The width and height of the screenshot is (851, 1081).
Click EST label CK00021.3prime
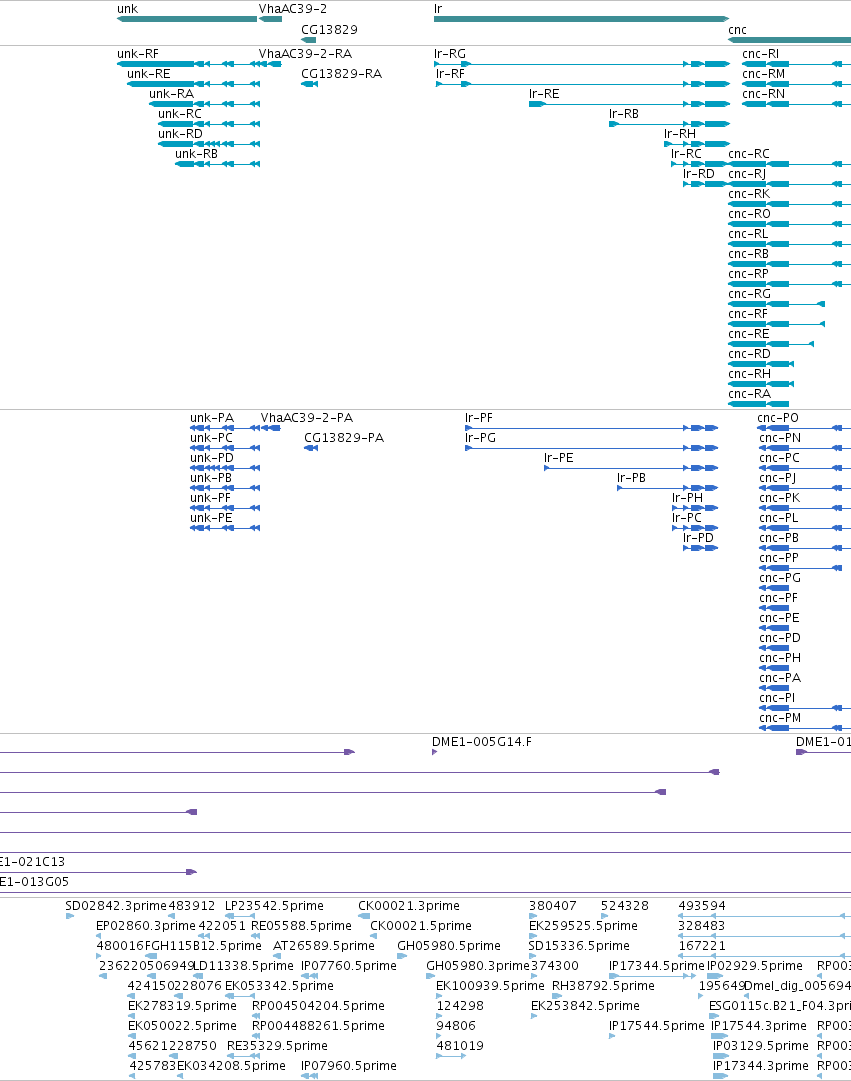409,906
